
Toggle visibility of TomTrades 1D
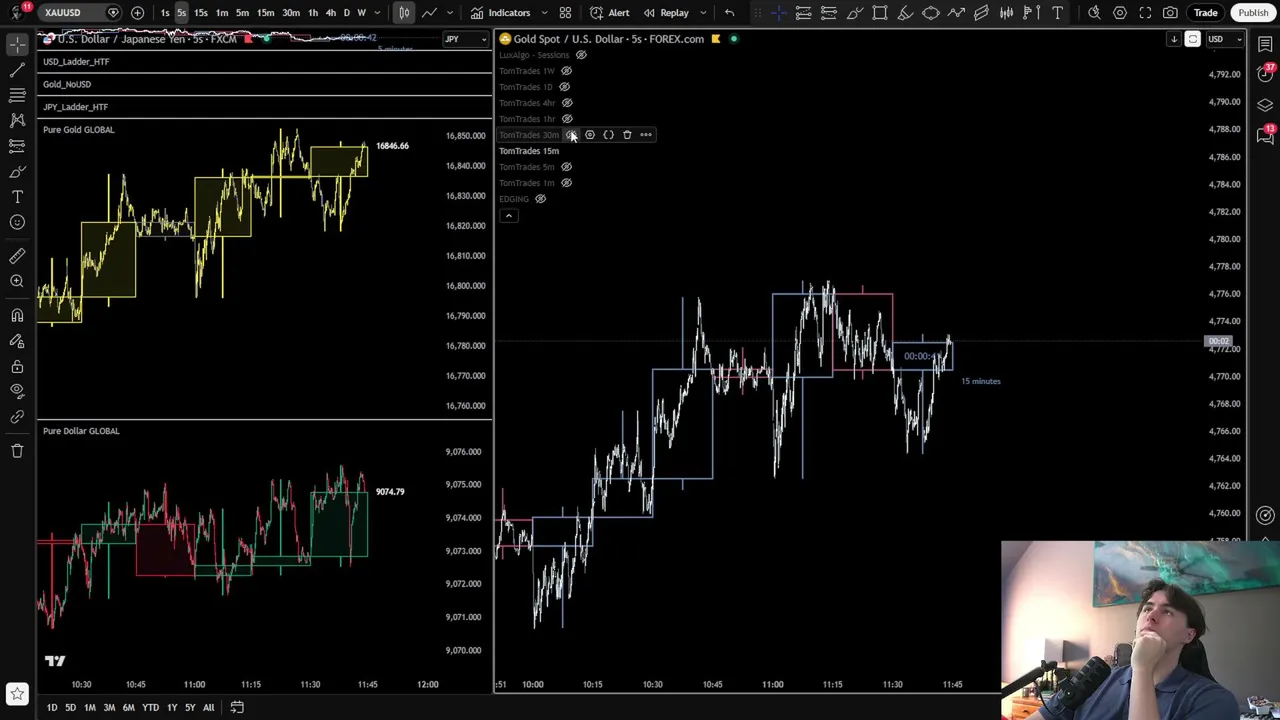[564, 87]
